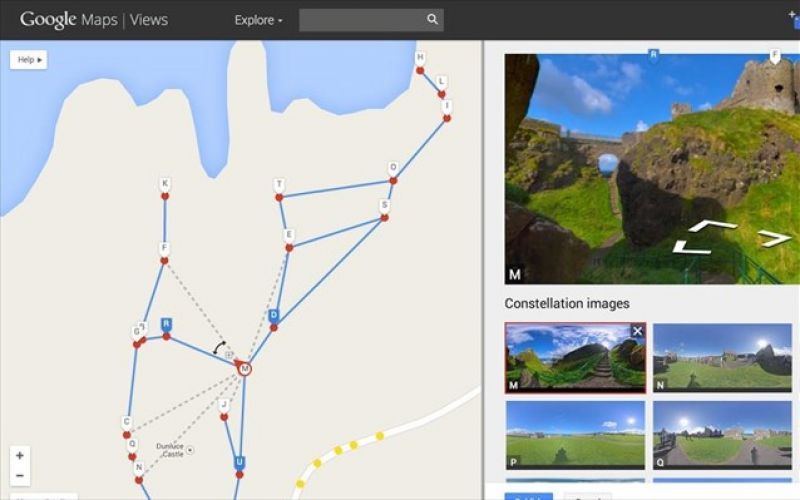Click the Dunluce Castle place pin

point(190,450)
